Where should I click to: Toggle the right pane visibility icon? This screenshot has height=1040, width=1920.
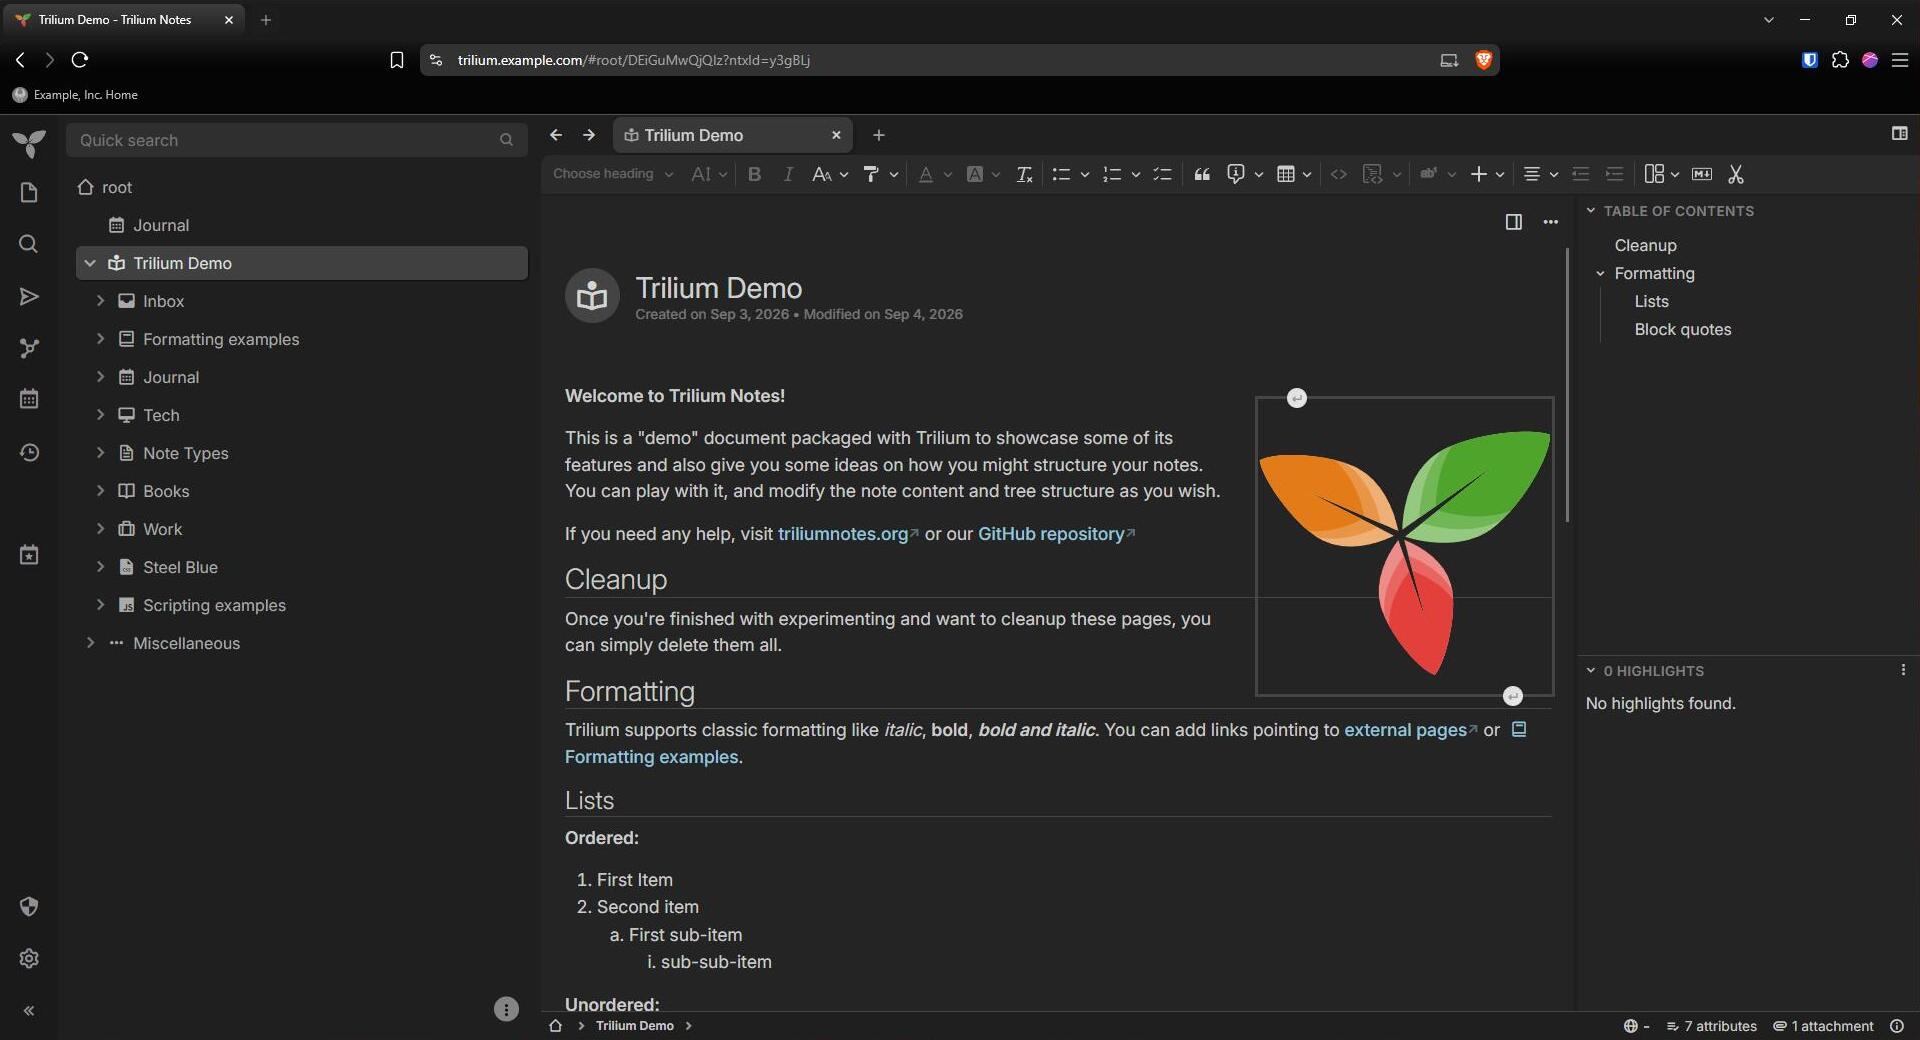click(1899, 134)
